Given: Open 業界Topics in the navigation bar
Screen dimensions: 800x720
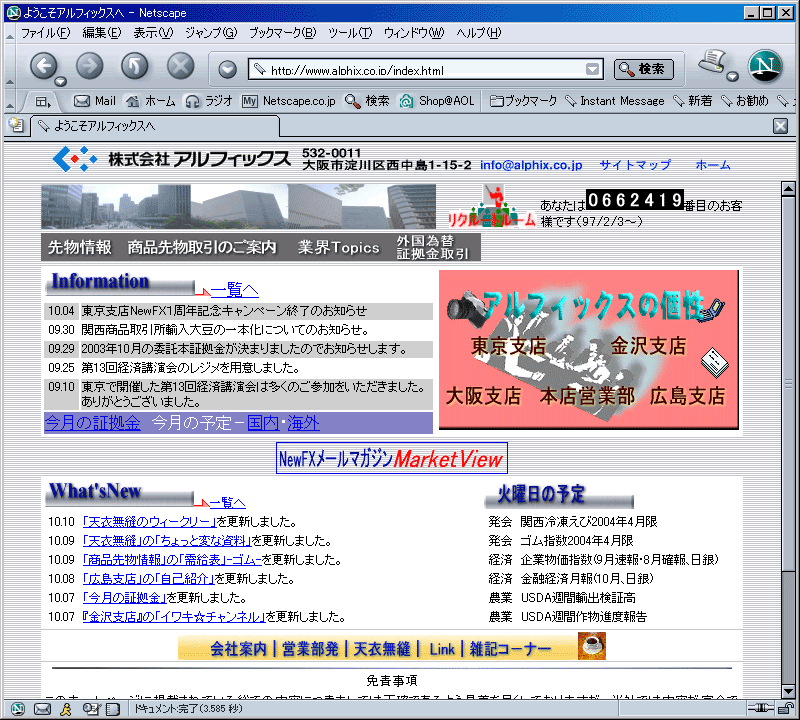Looking at the screenshot, I should tap(338, 247).
